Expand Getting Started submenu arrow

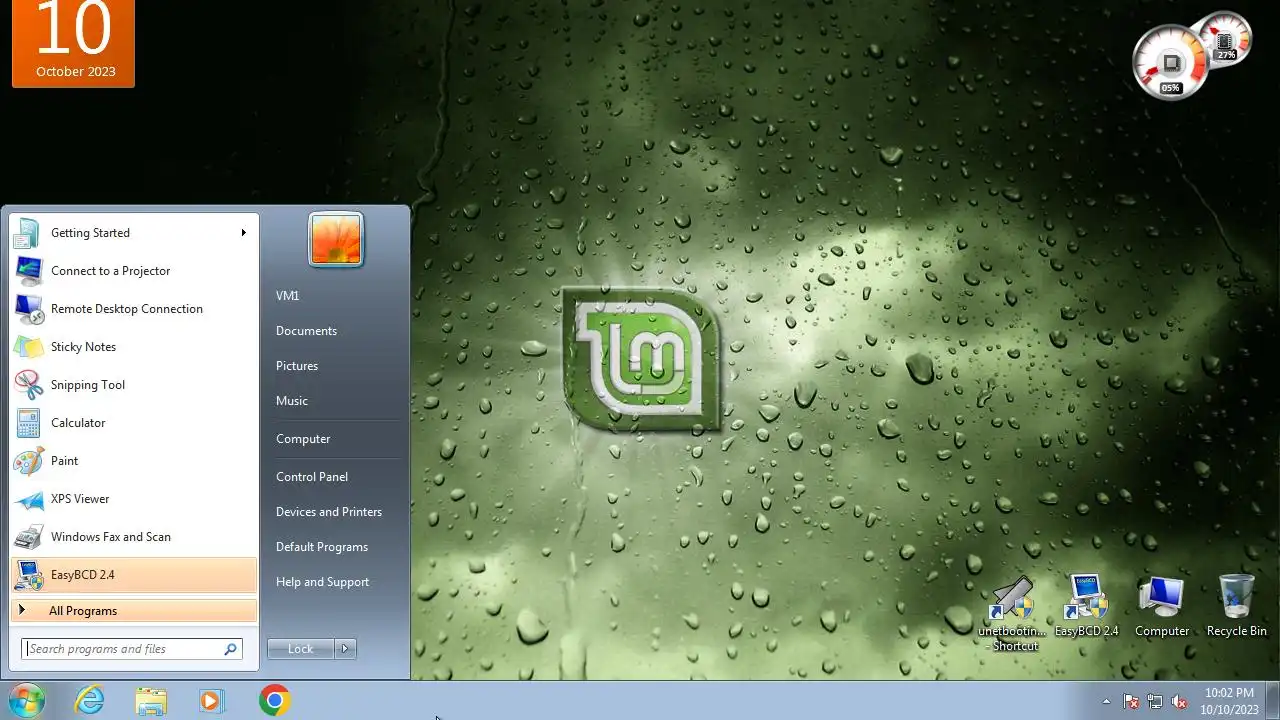(243, 233)
